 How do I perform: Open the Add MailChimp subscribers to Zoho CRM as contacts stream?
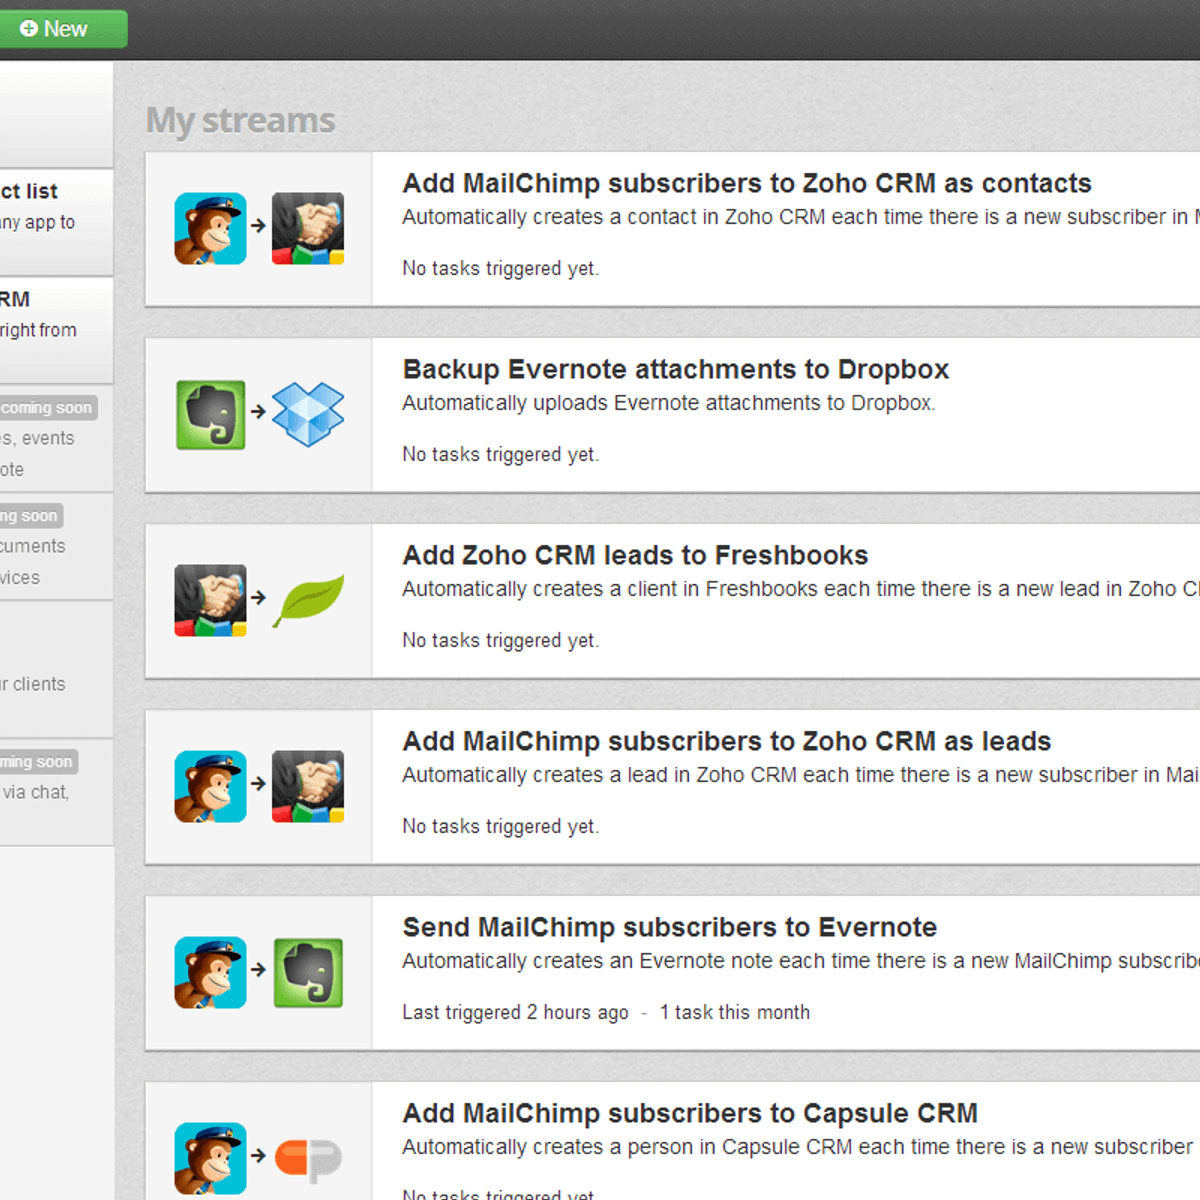point(746,183)
